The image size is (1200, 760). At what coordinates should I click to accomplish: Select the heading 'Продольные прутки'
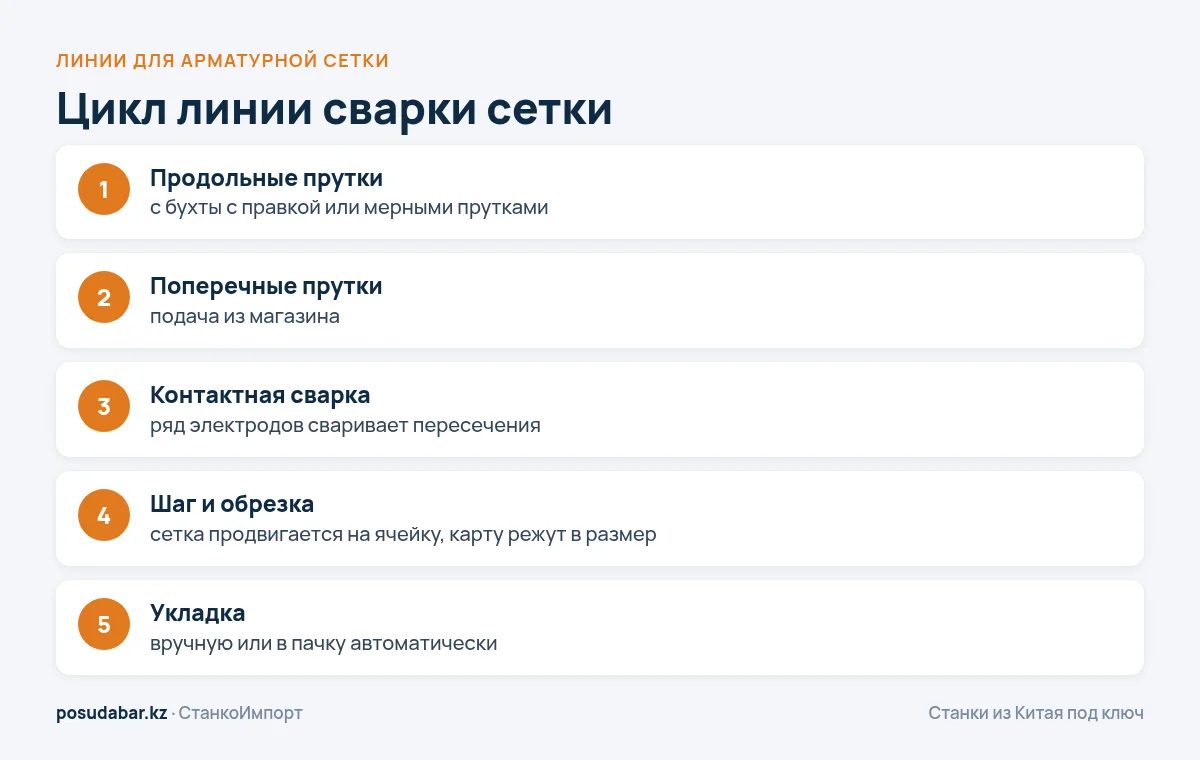266,178
